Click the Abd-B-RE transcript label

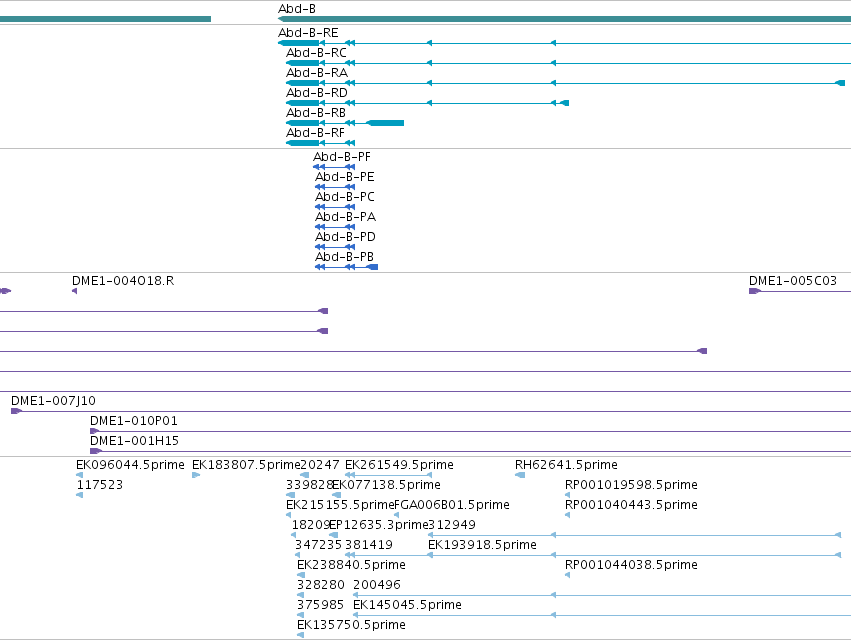coord(308,33)
